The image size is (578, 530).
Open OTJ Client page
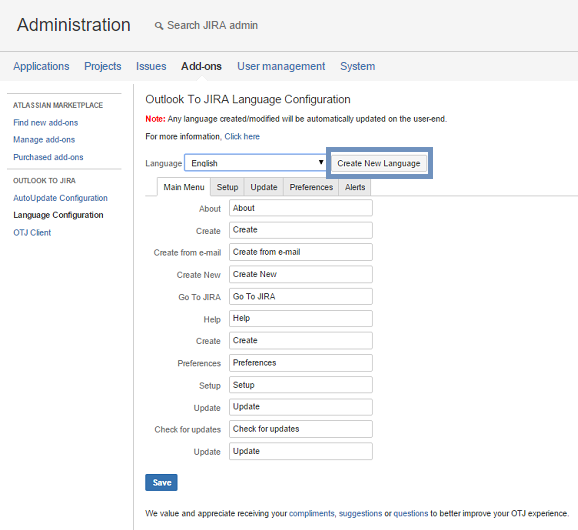click(32, 233)
